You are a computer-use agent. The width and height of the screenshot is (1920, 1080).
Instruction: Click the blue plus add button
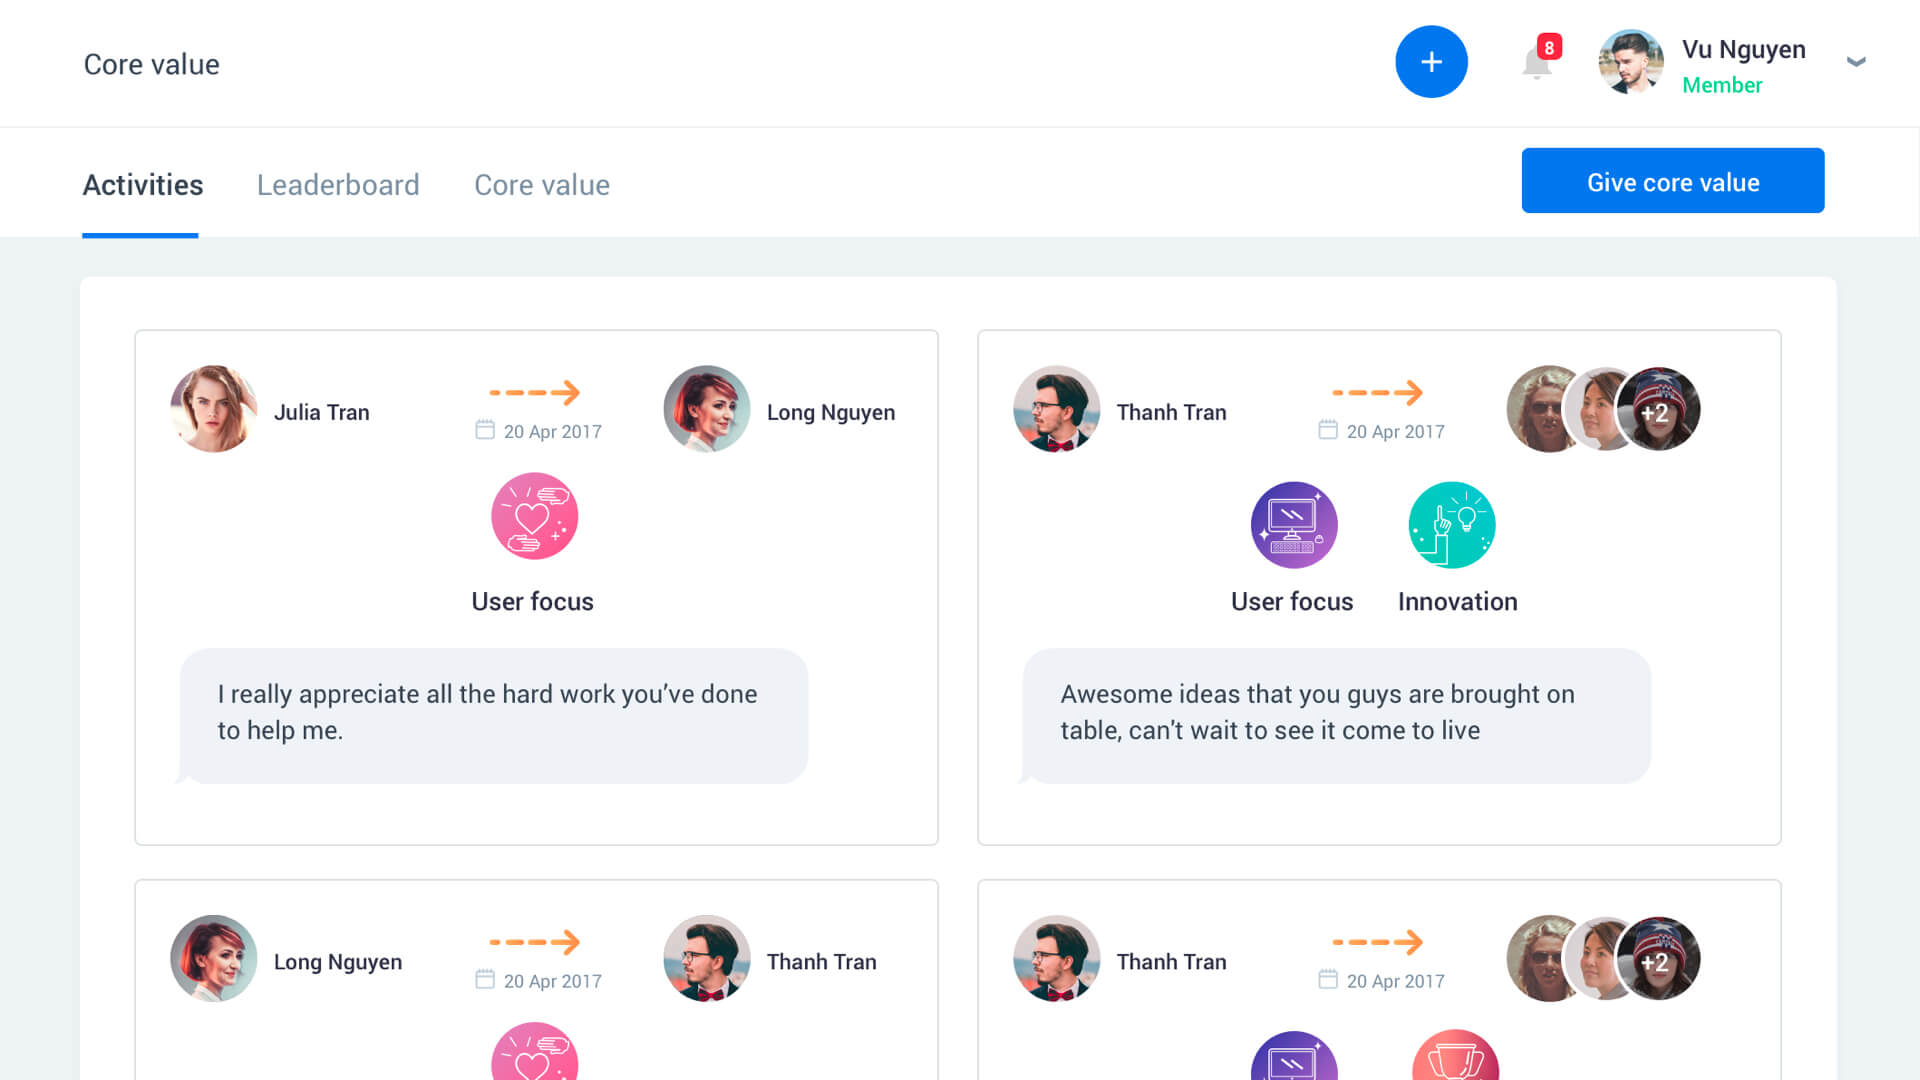coord(1431,62)
